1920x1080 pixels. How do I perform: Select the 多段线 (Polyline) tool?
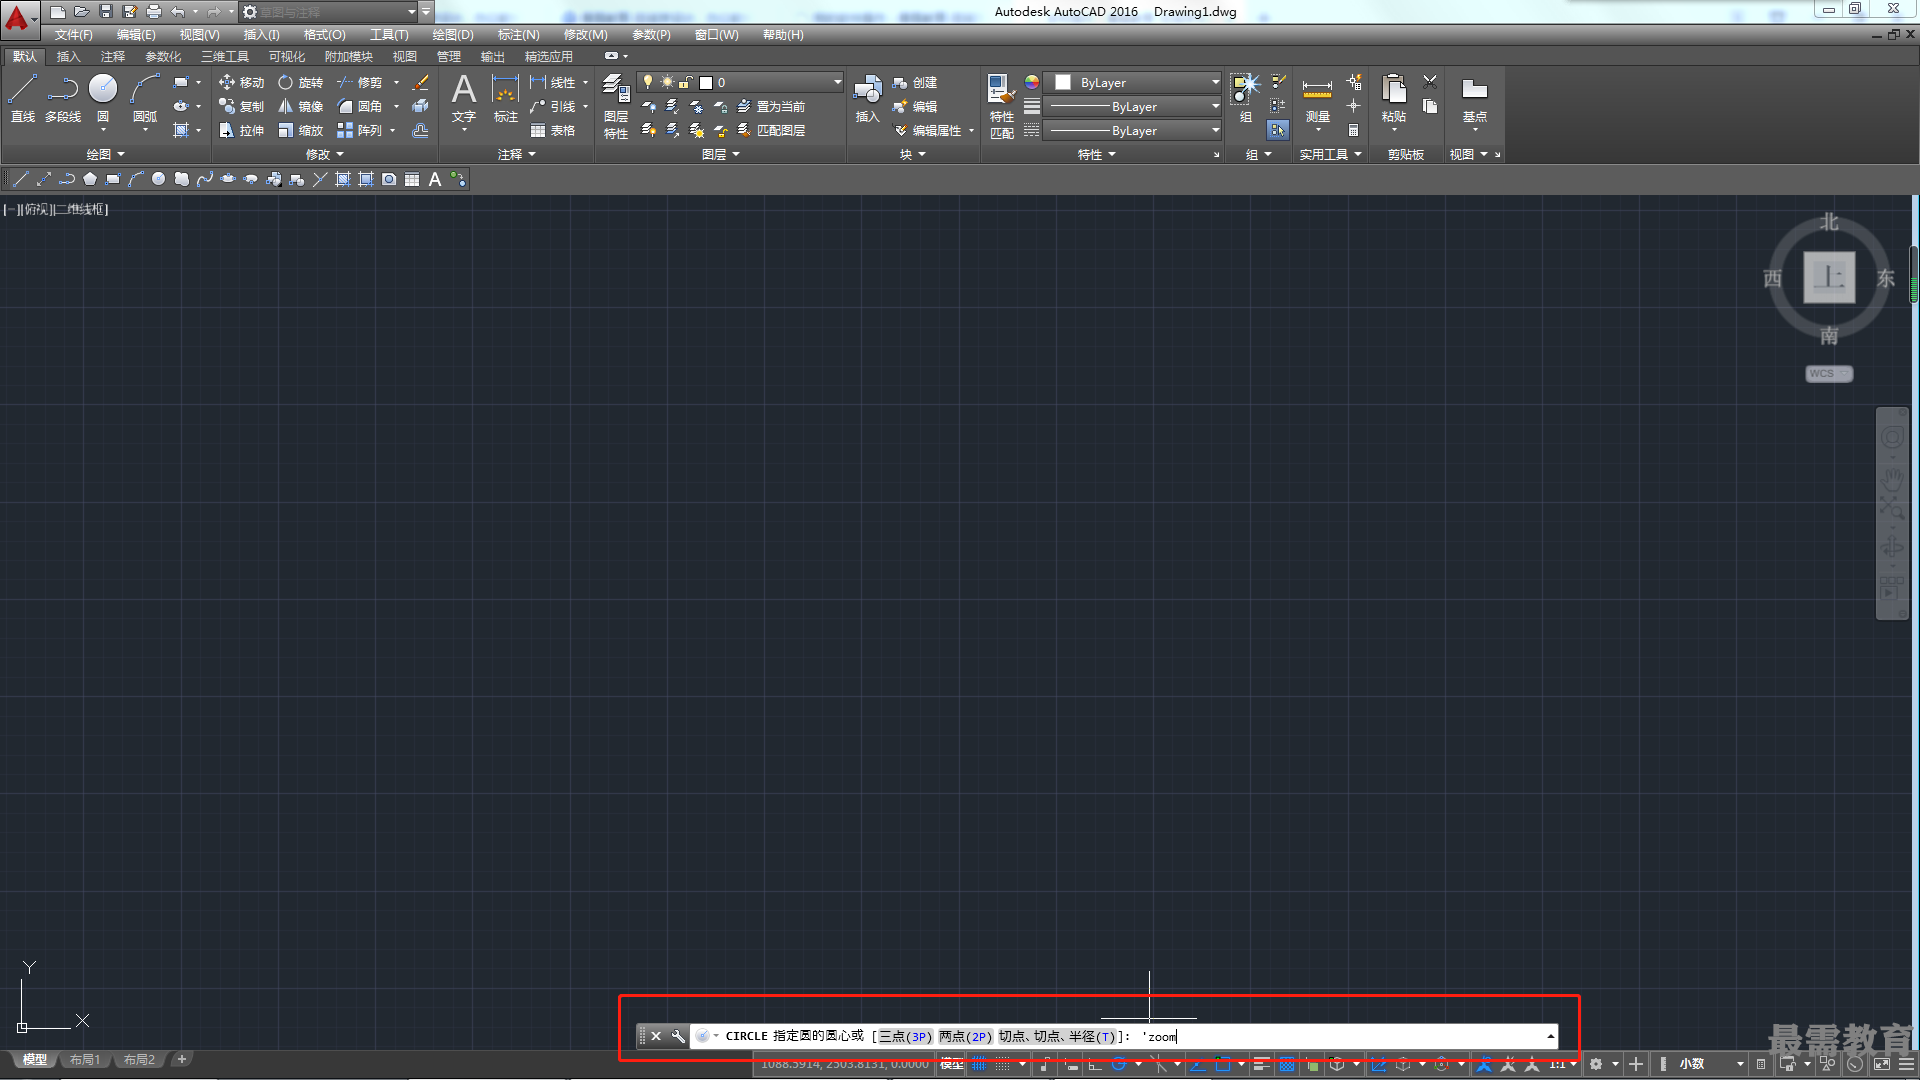pos(63,98)
